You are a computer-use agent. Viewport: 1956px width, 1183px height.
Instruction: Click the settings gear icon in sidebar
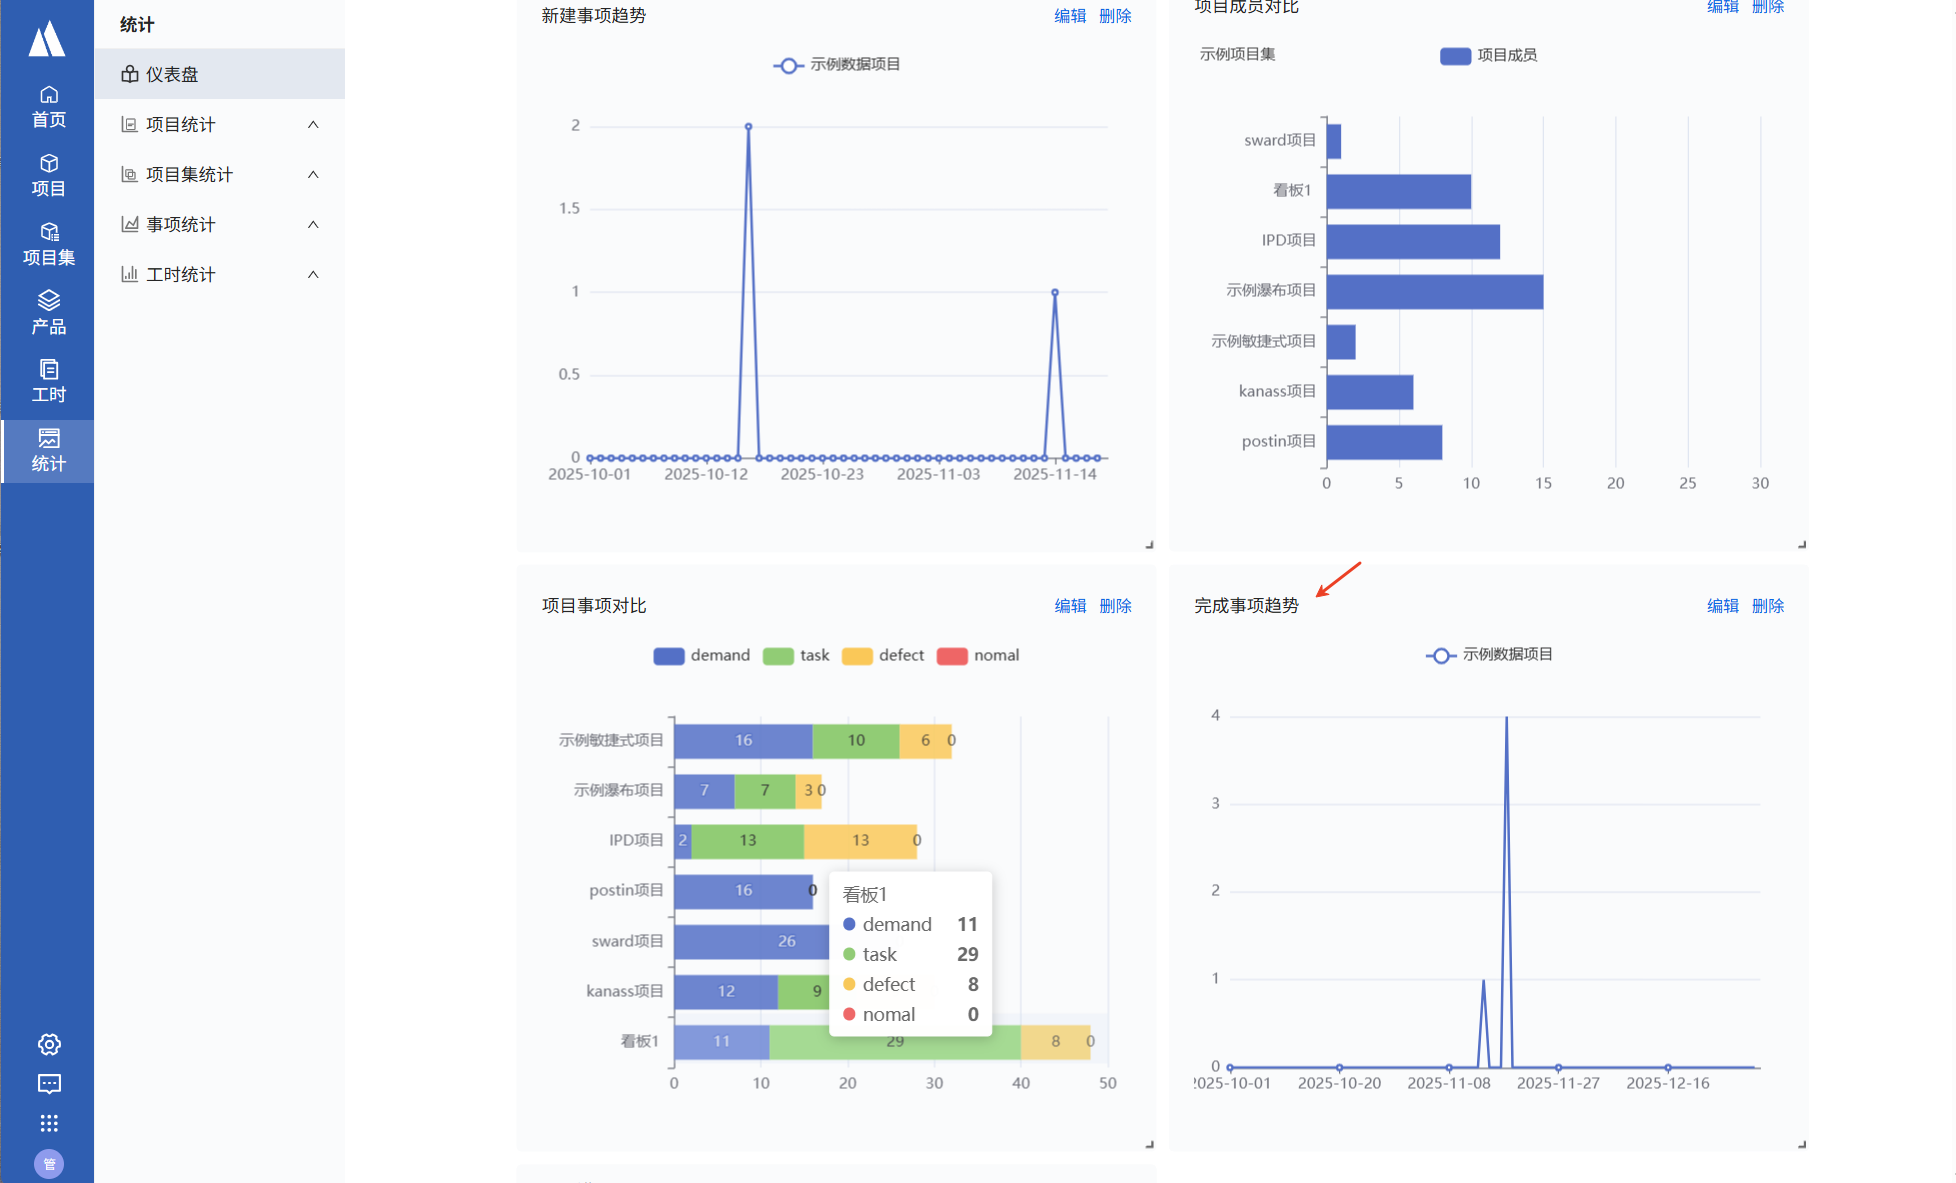[49, 1044]
